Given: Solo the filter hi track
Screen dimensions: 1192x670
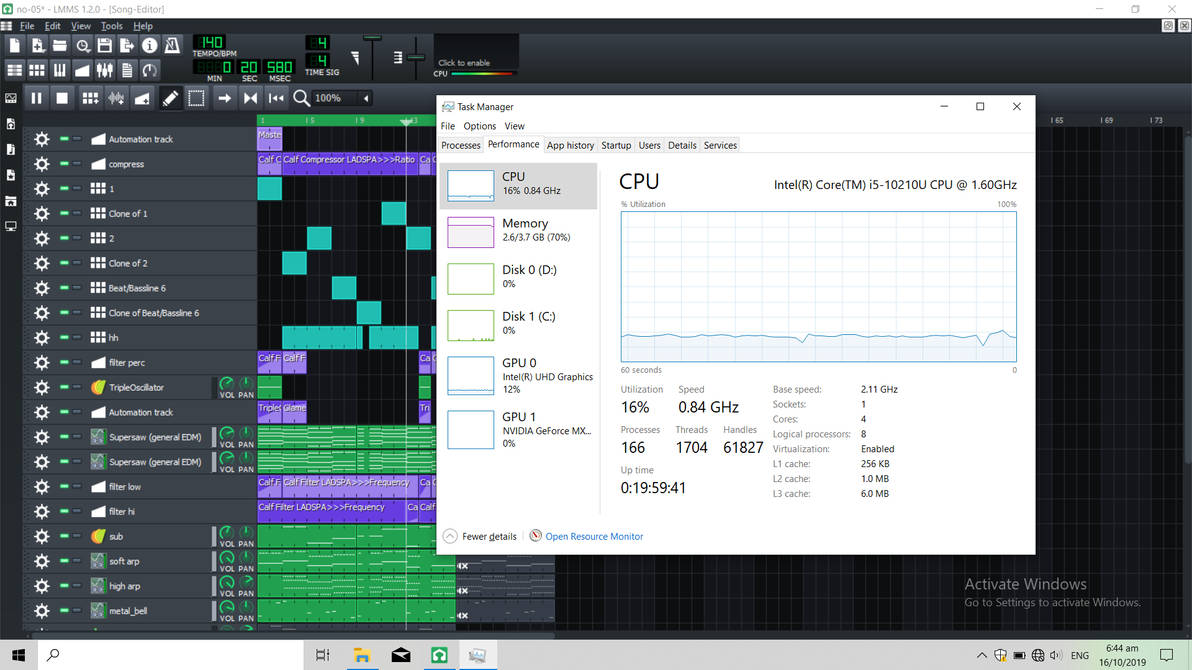Looking at the screenshot, I should pos(77,512).
